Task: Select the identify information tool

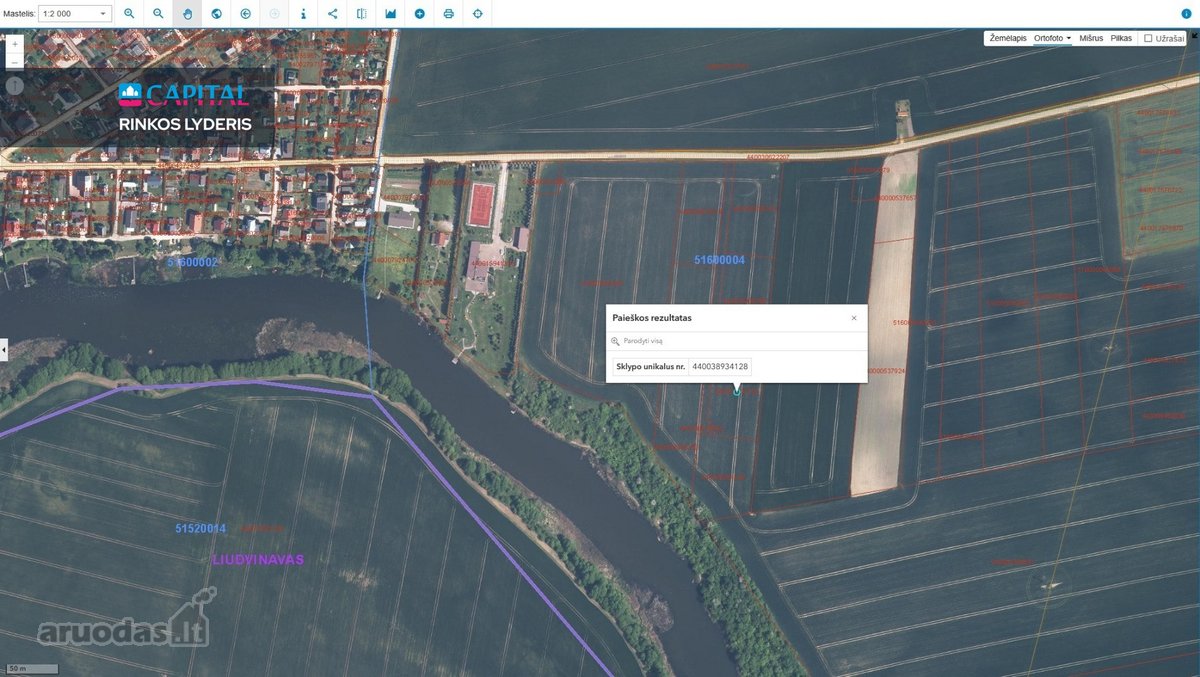Action: click(x=304, y=14)
